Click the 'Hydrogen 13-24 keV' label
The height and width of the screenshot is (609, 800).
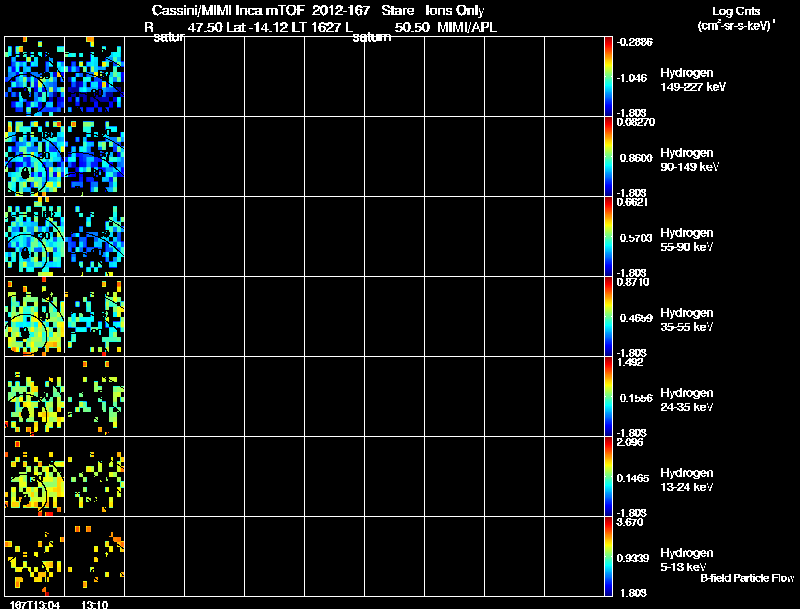click(687, 480)
